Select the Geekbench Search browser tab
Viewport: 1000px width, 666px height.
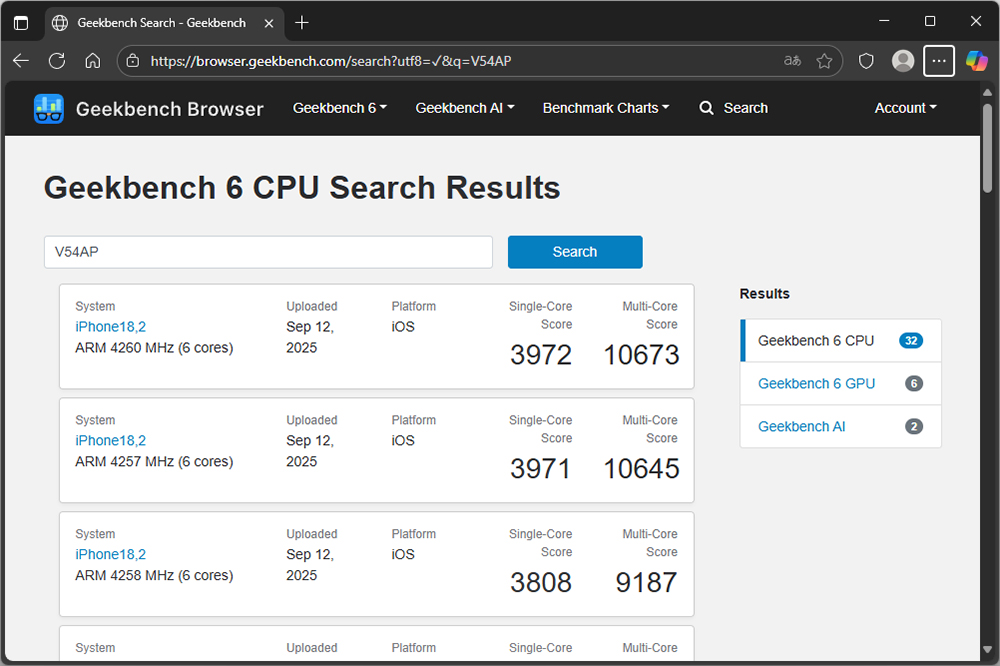click(x=165, y=23)
